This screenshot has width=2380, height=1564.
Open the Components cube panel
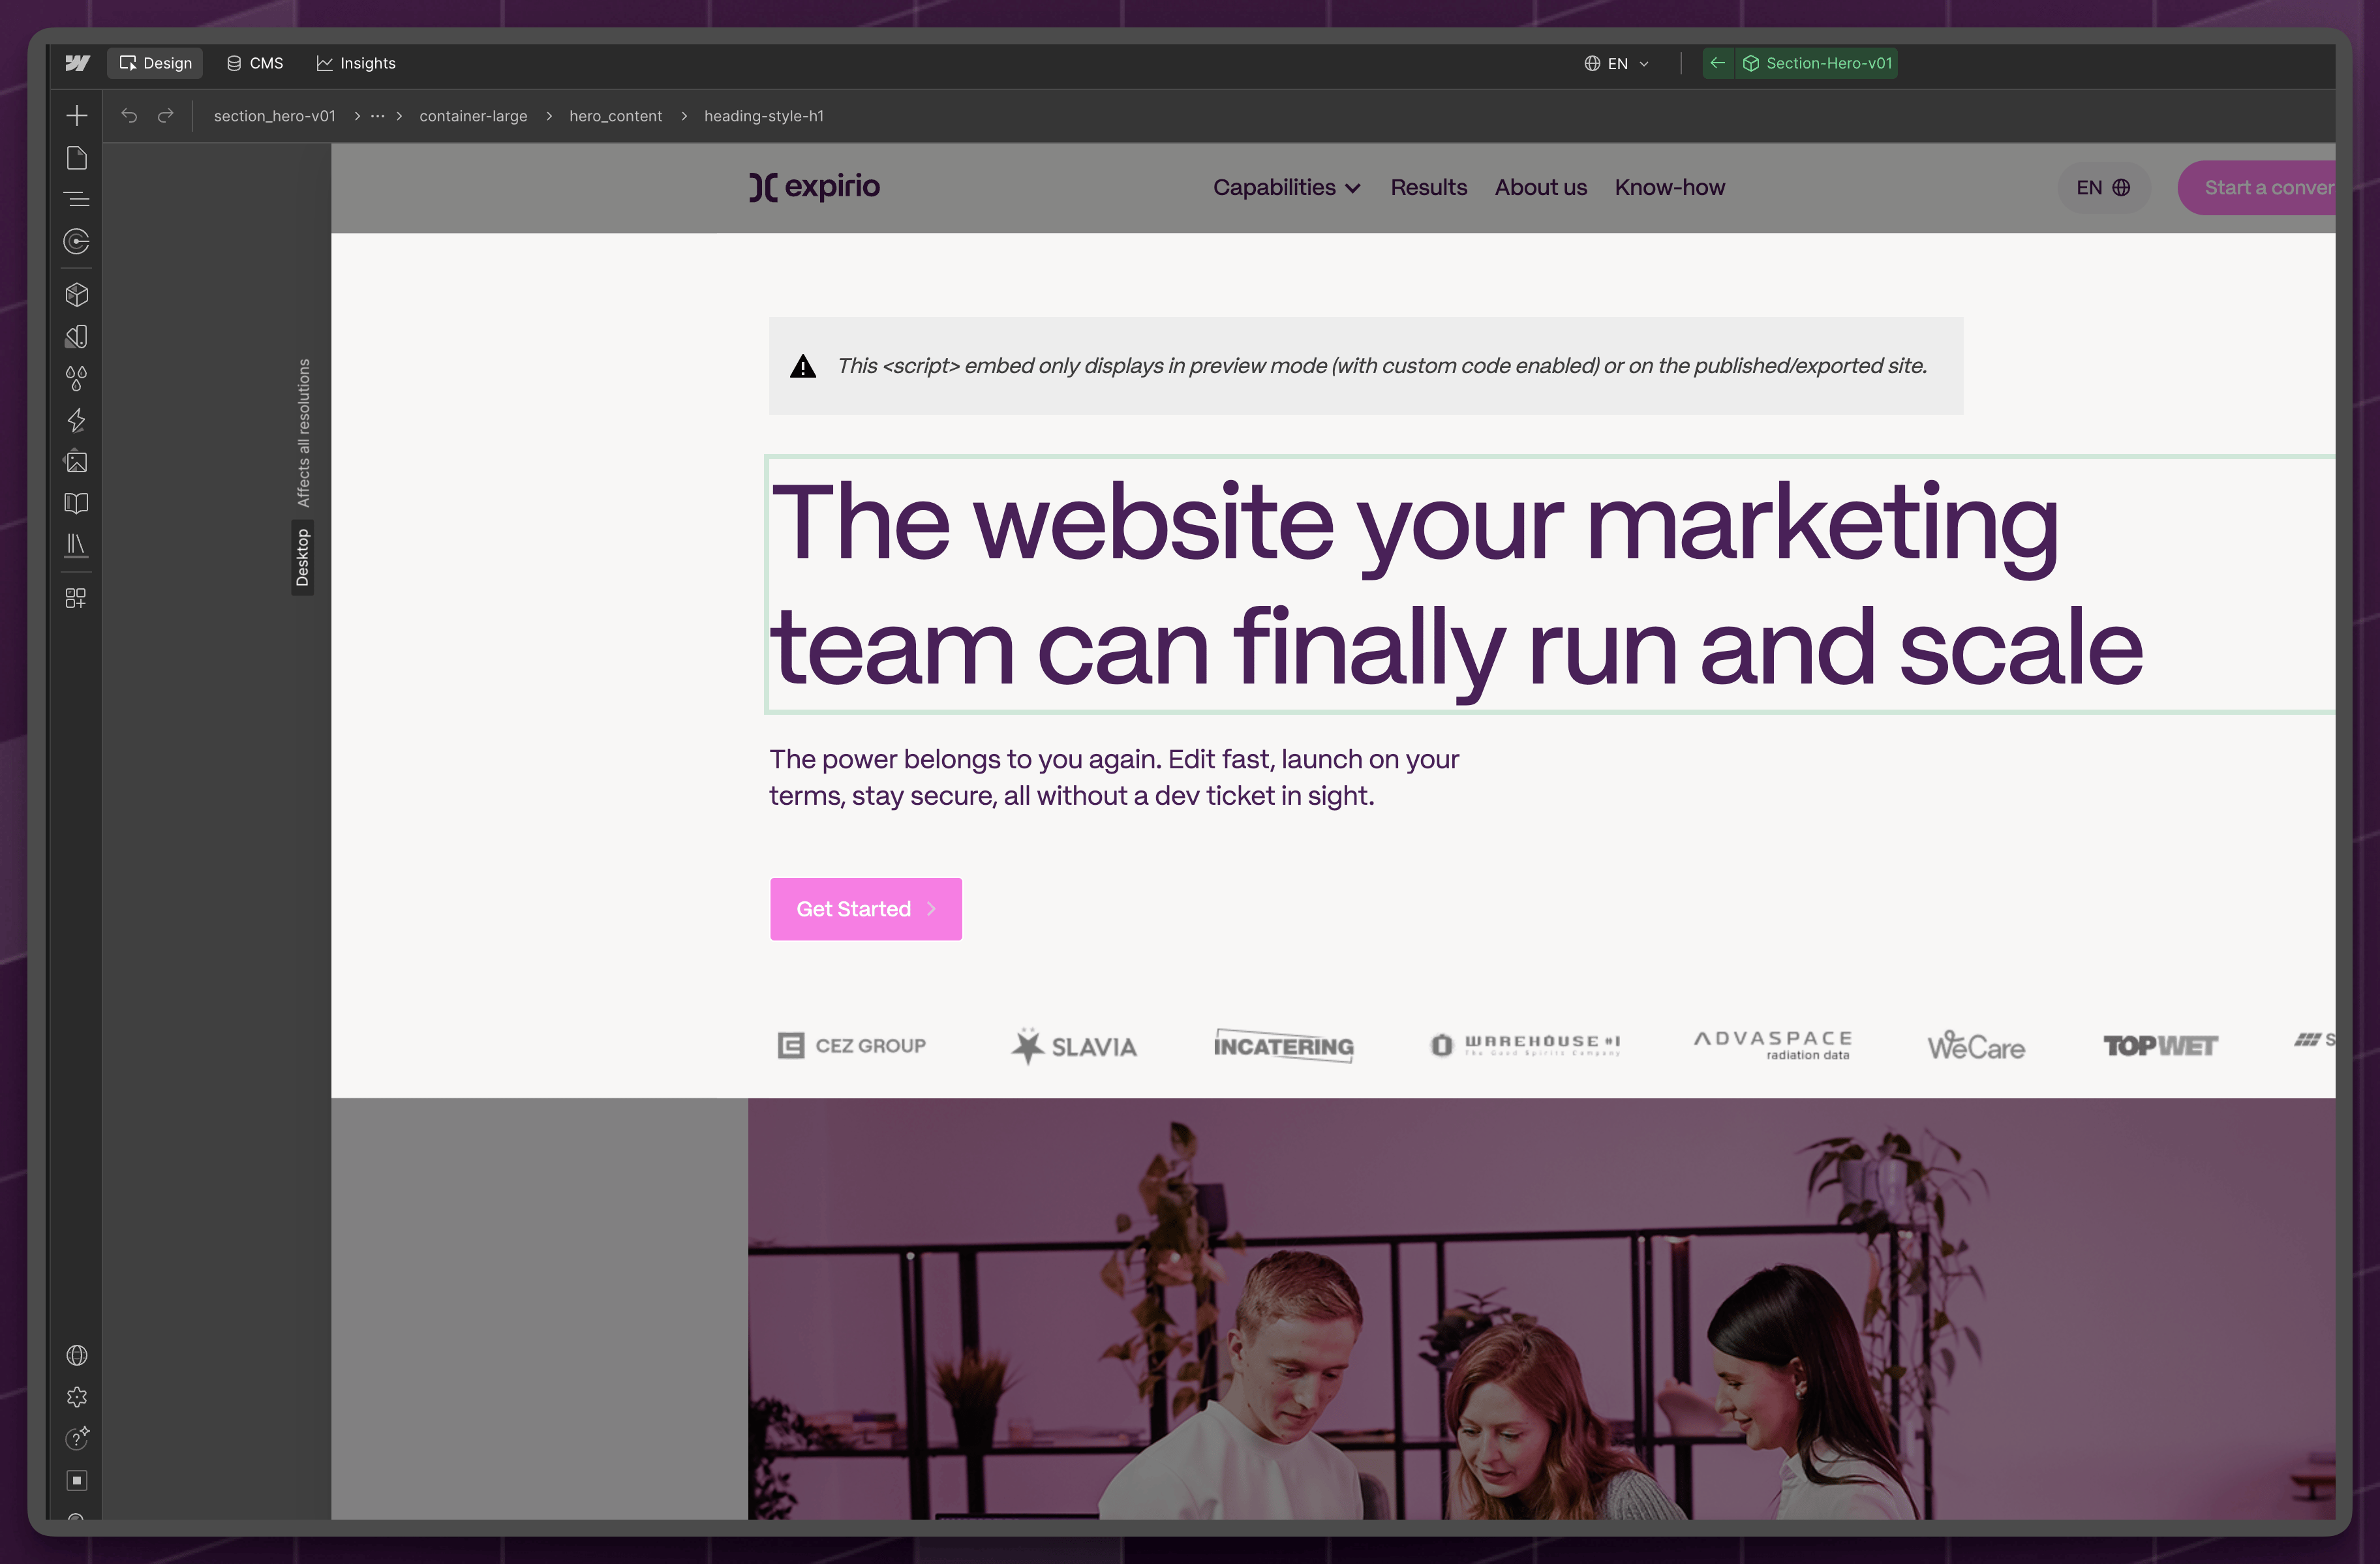pyautogui.click(x=77, y=295)
